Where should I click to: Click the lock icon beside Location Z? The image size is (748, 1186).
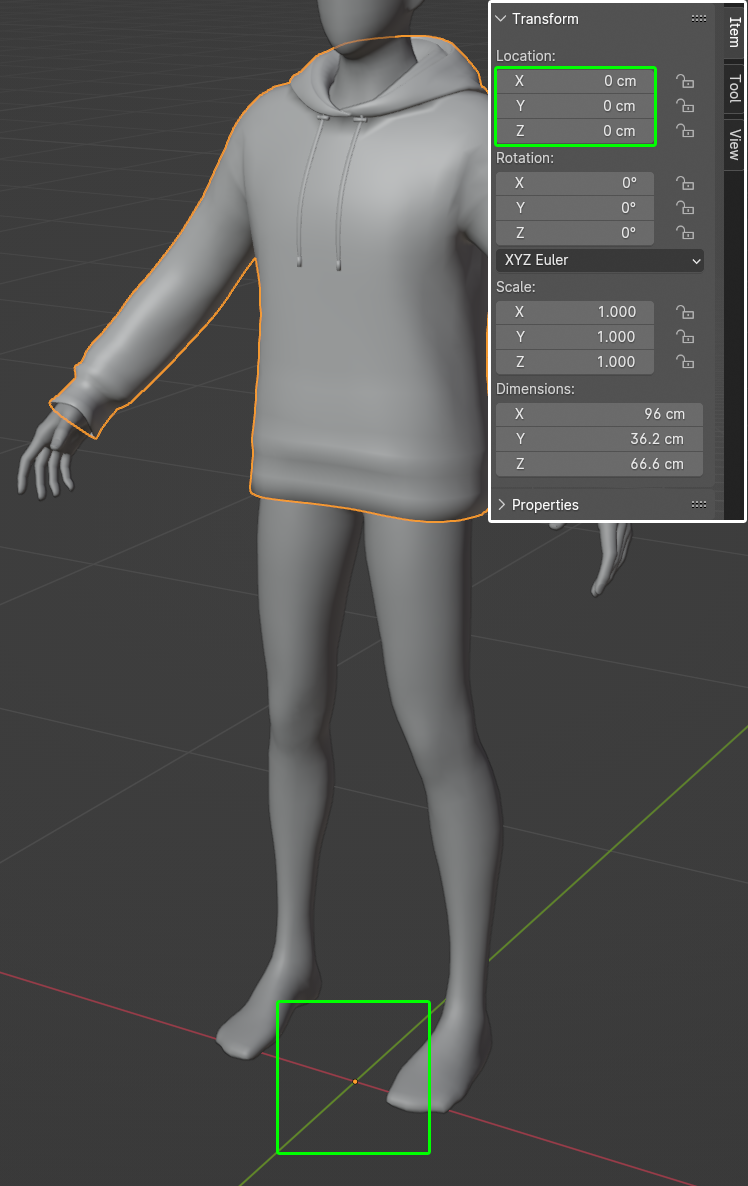(x=685, y=131)
